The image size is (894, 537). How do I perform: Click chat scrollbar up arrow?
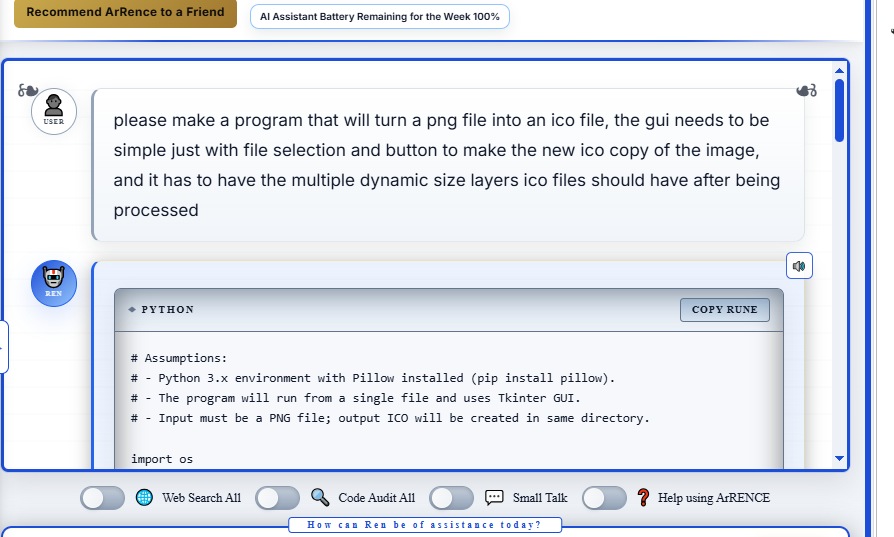click(839, 71)
